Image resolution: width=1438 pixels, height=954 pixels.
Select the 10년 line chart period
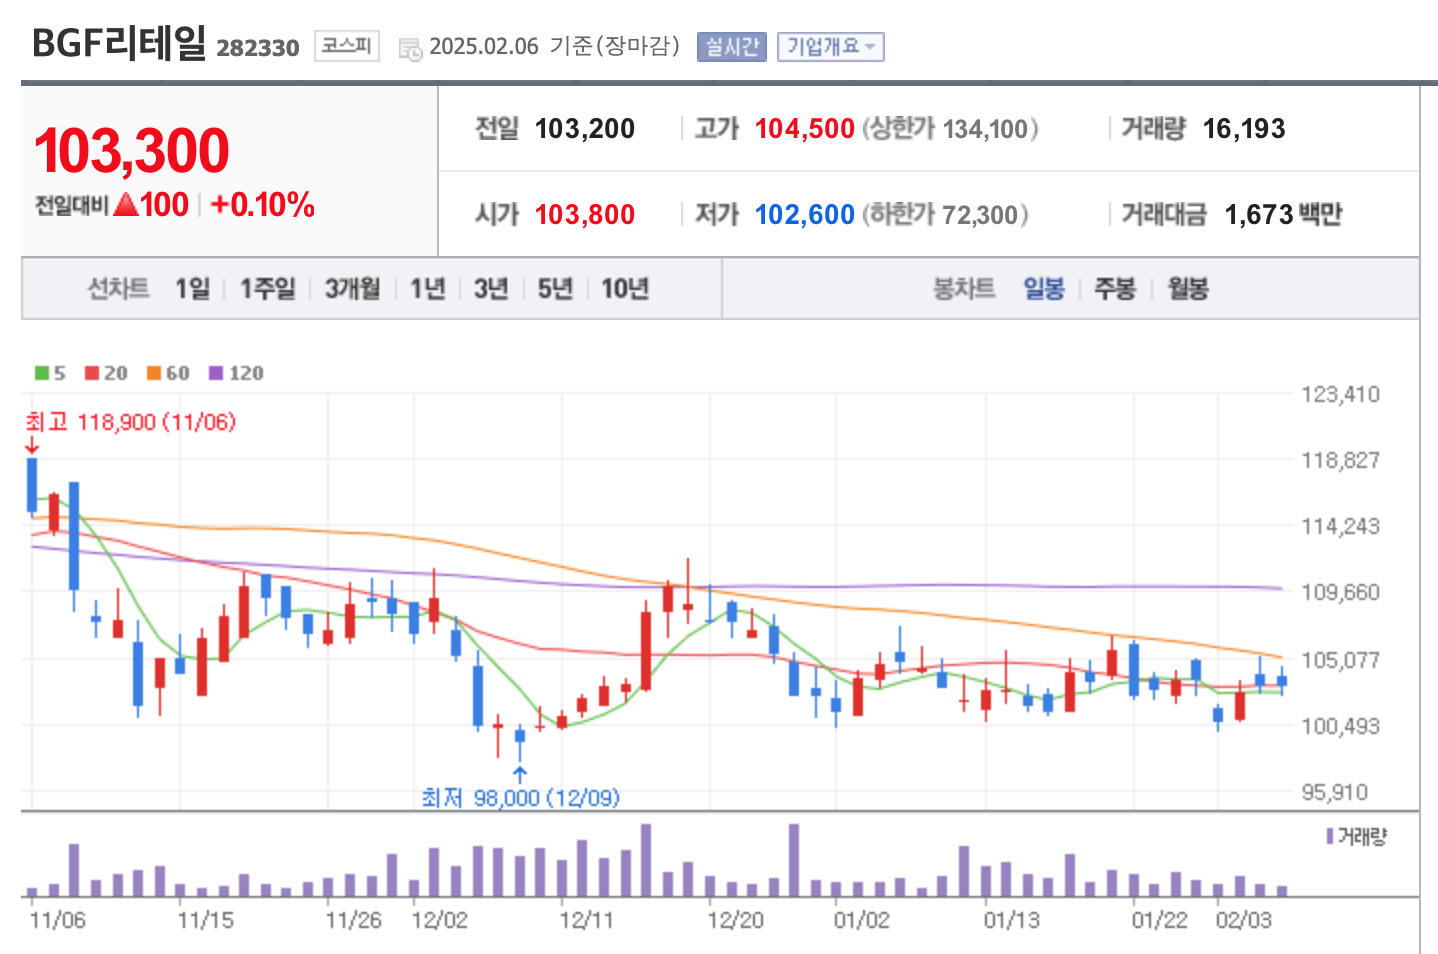(x=625, y=289)
